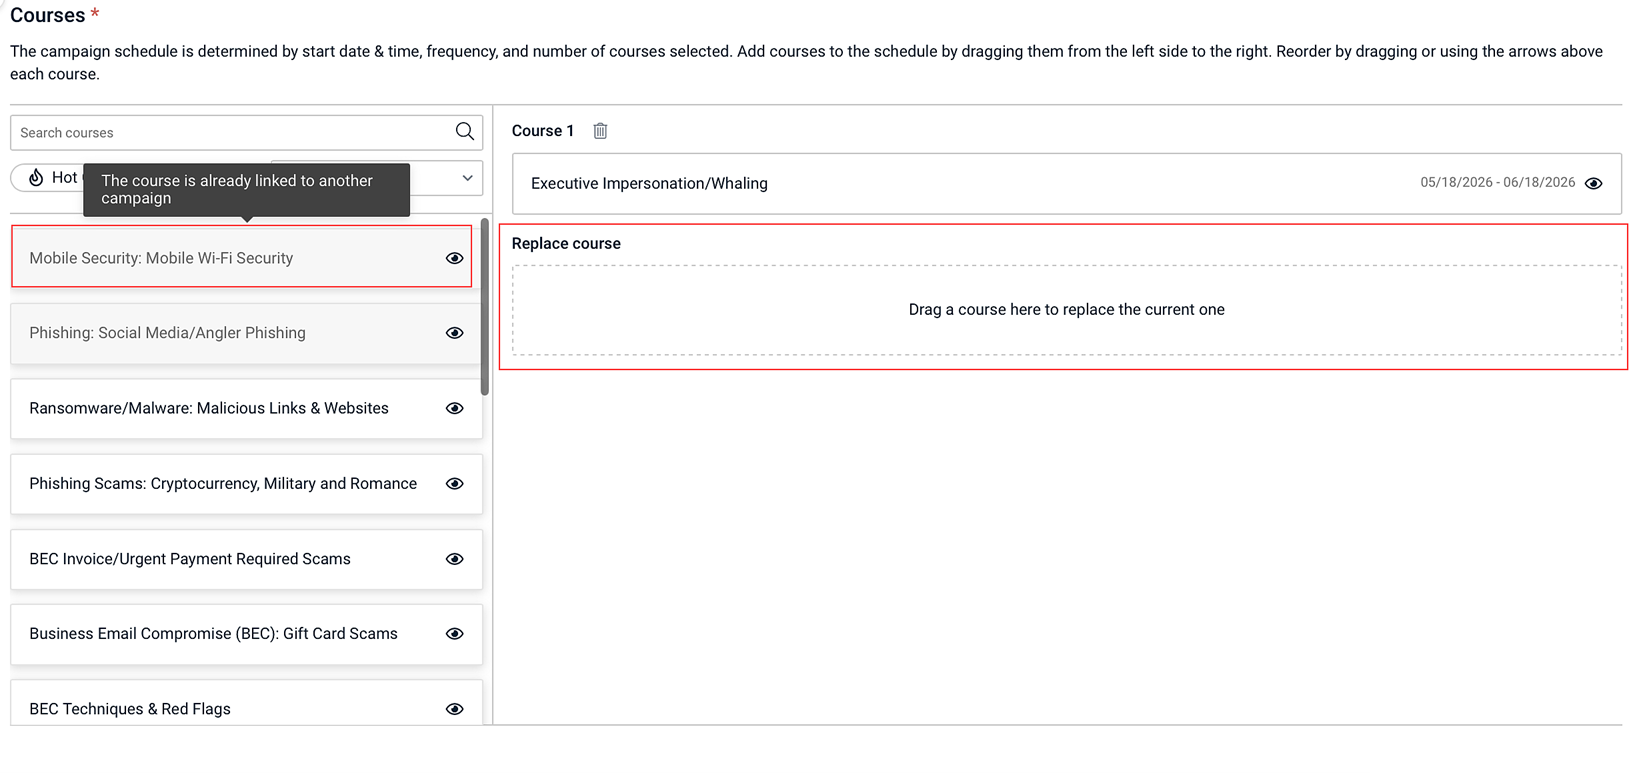Screen dimensions: 1635x773
Task: Click the course list scrollbar
Action: click(x=485, y=307)
